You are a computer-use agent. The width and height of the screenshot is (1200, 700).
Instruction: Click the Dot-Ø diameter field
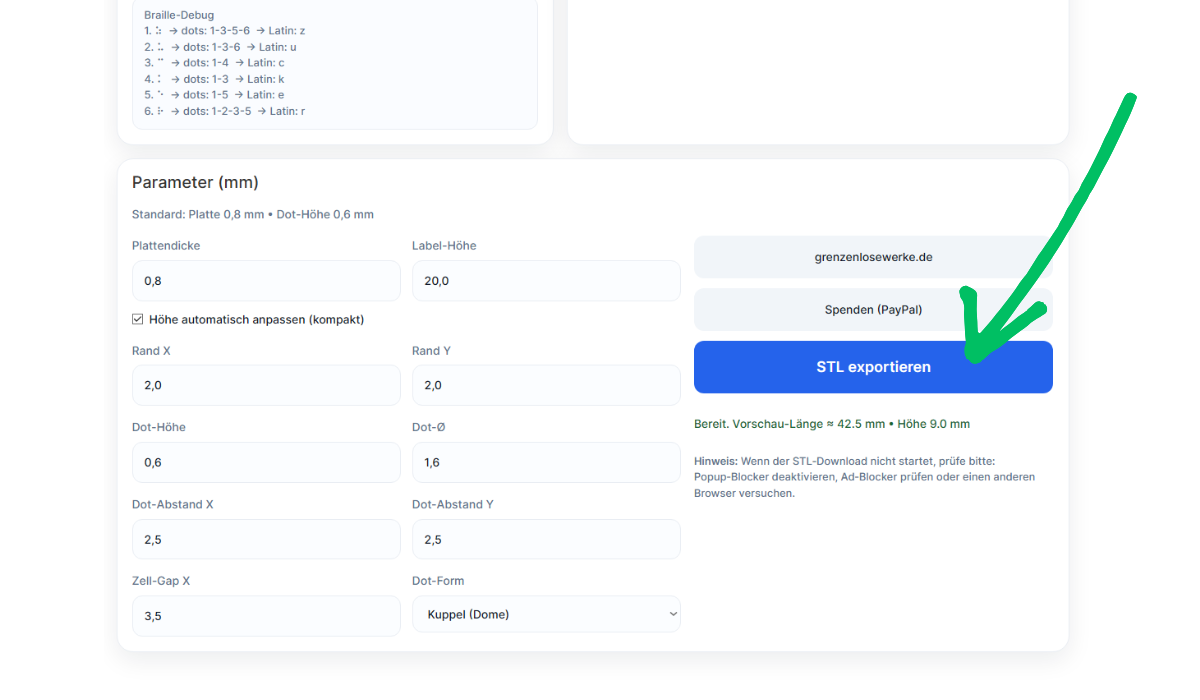coord(546,463)
